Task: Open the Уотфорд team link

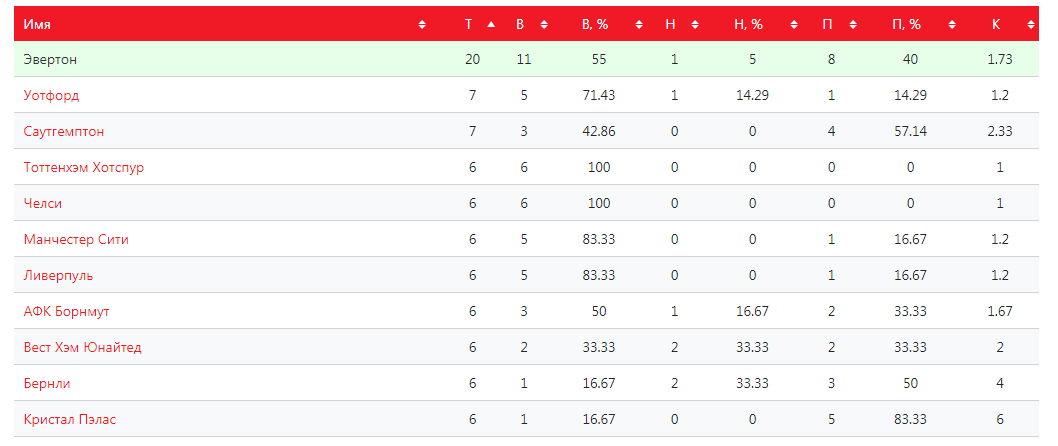Action: (51, 95)
